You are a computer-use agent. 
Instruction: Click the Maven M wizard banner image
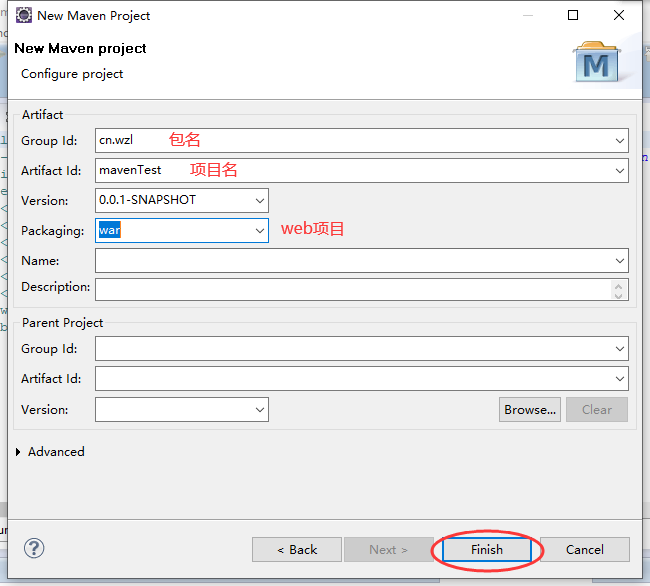coord(597,62)
